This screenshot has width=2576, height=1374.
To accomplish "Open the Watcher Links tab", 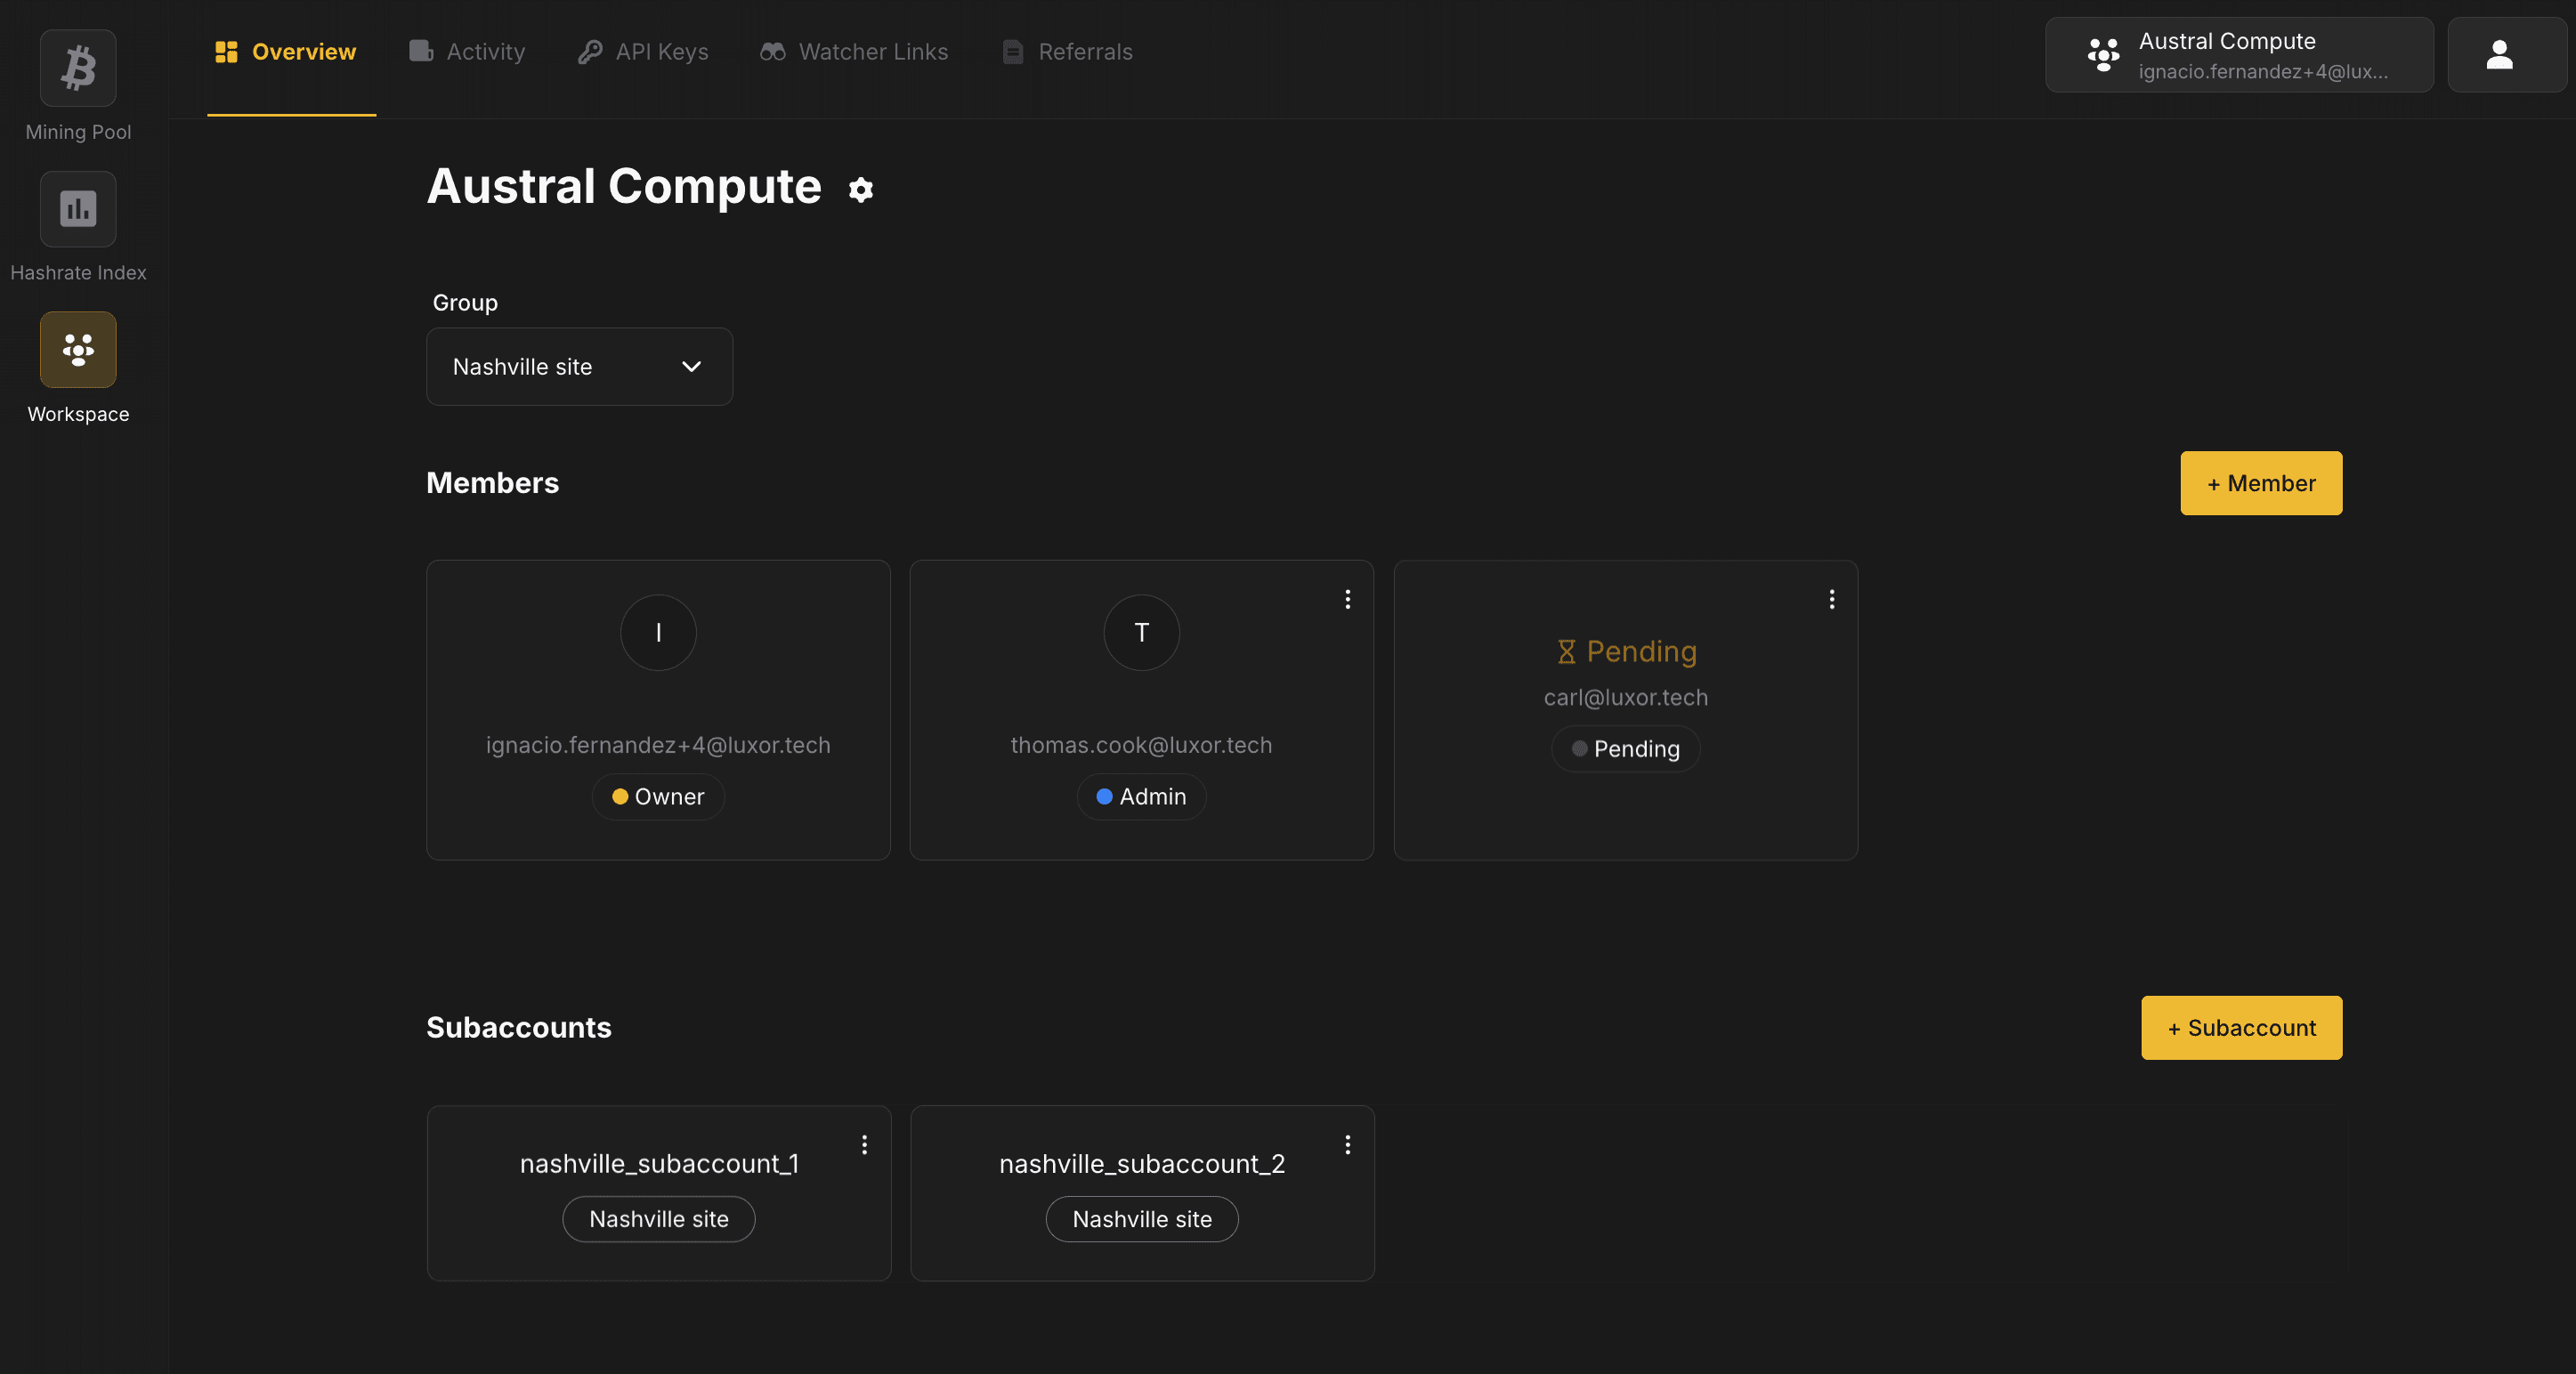I will 854,52.
